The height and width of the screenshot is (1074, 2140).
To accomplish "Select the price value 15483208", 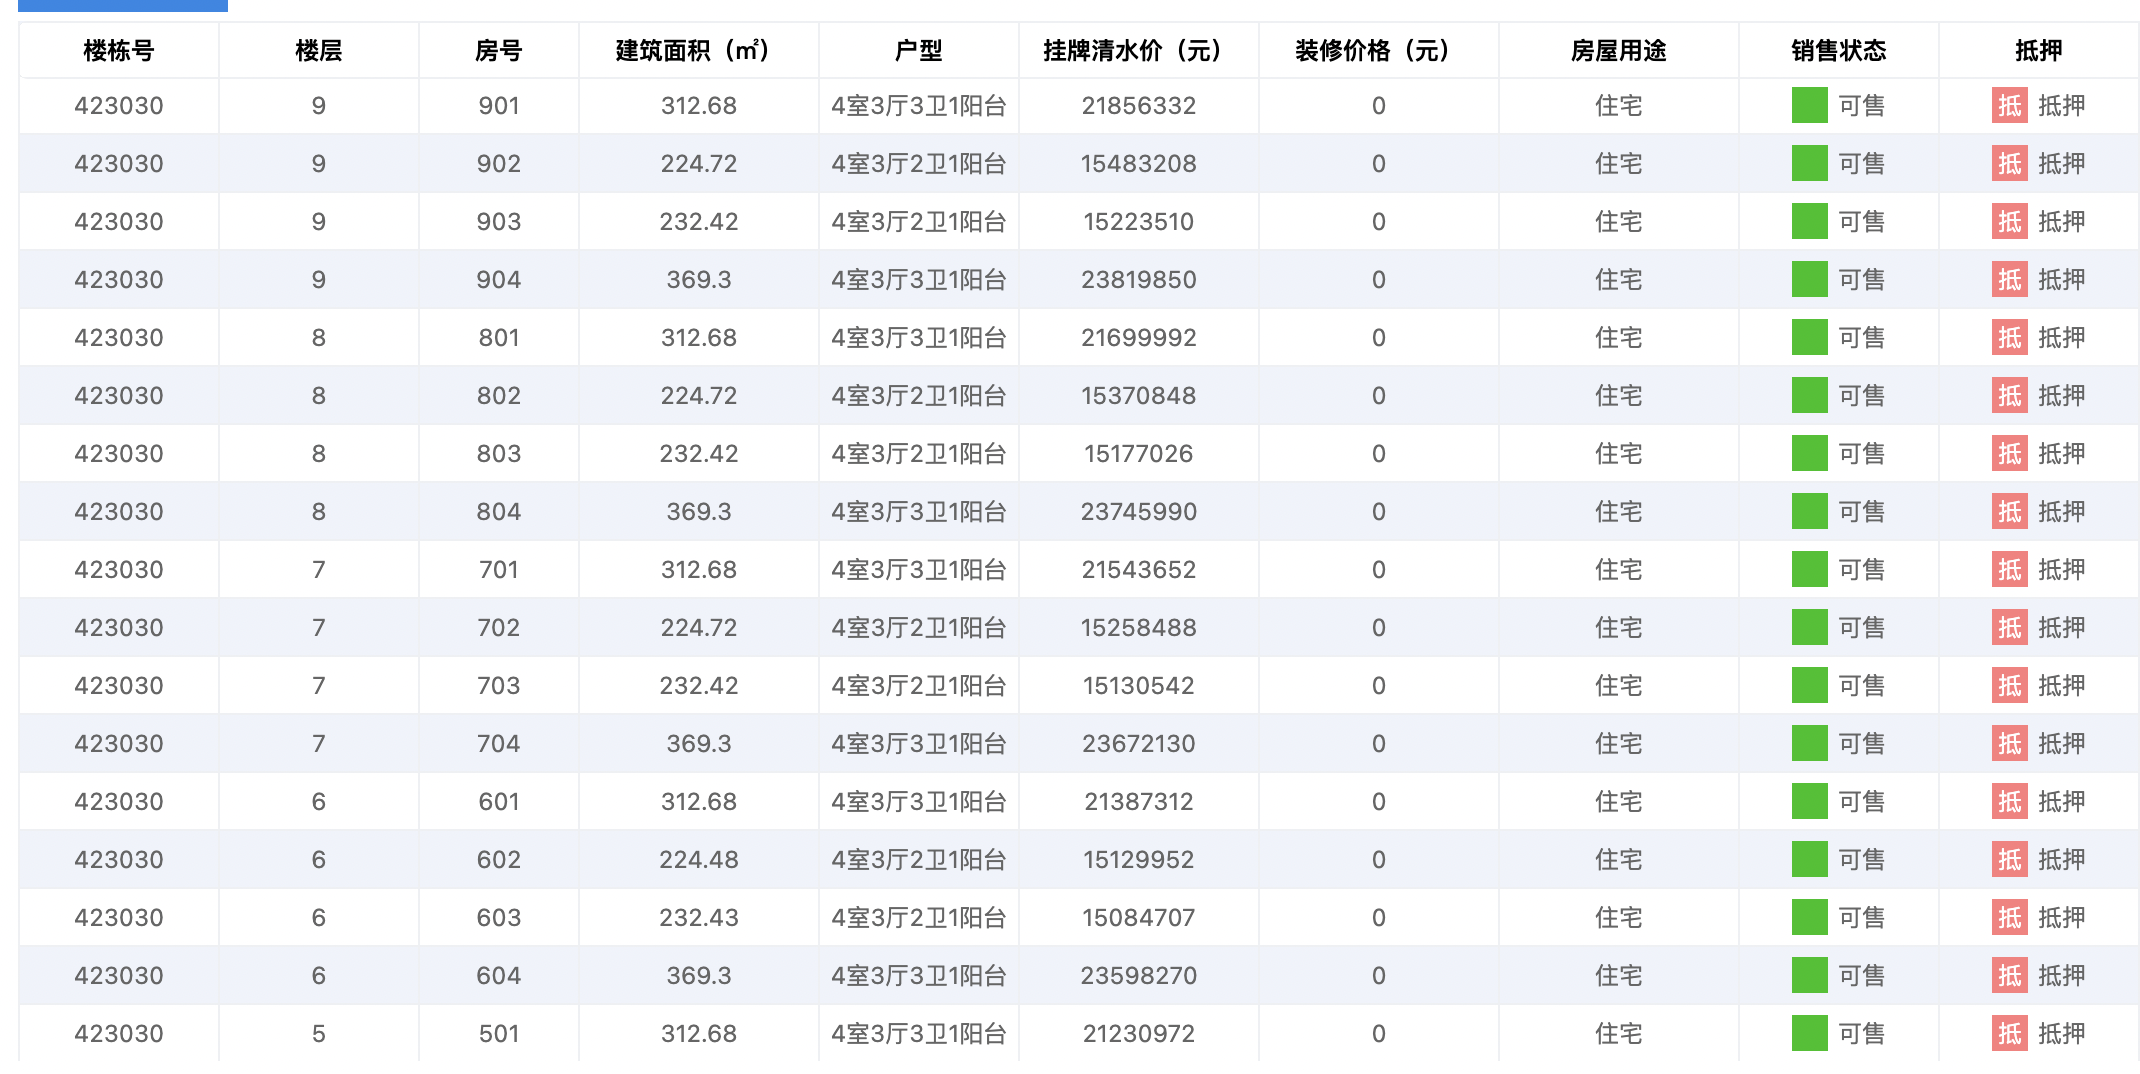I will [x=1139, y=164].
